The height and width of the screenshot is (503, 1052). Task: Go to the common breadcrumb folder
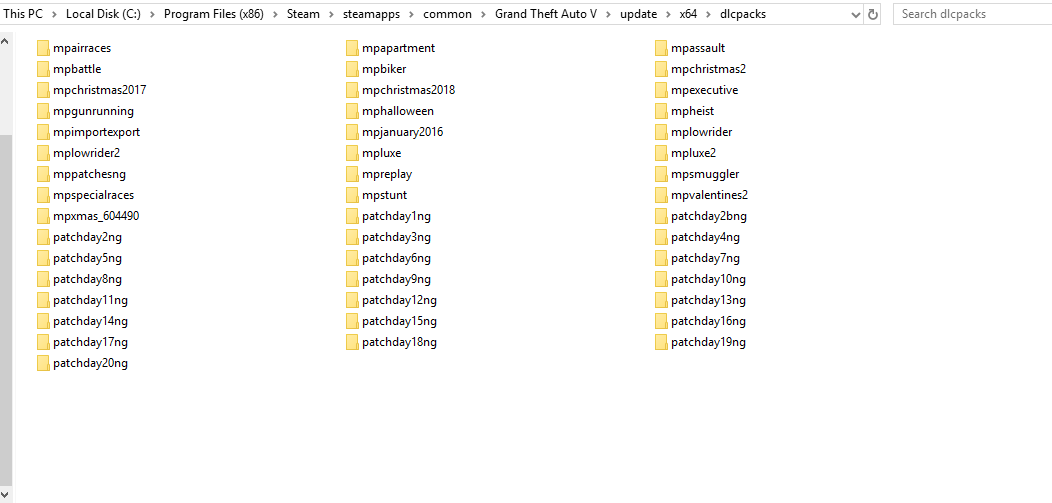coord(448,14)
